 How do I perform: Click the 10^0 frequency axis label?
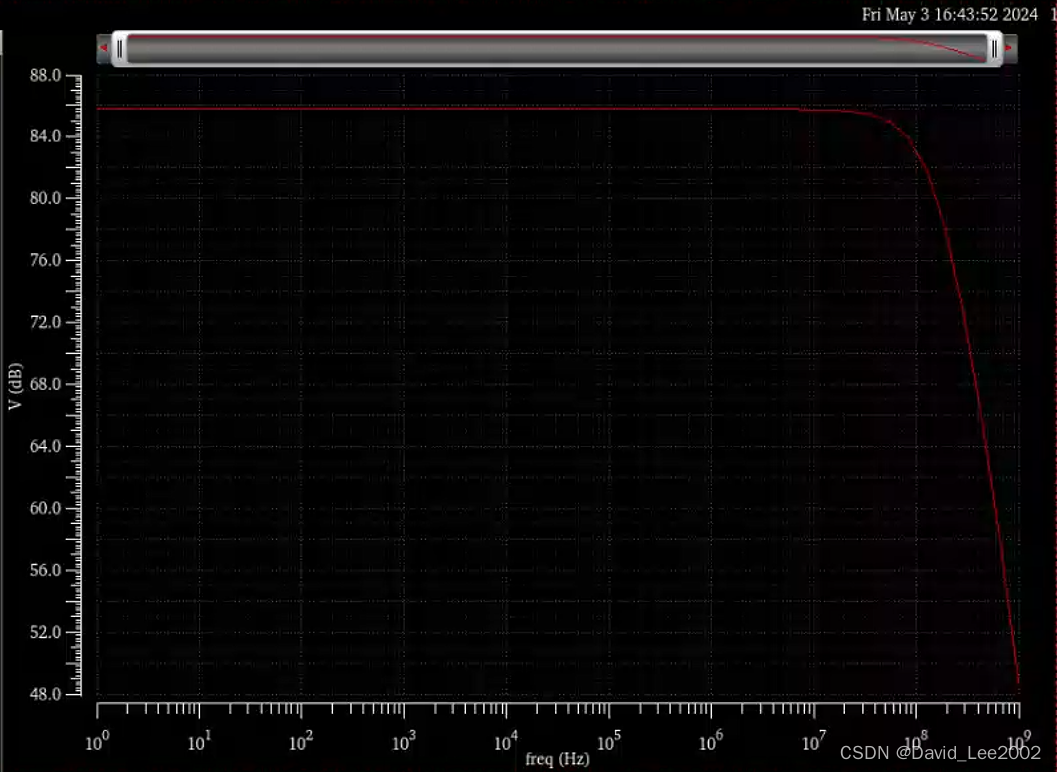[x=96, y=742]
